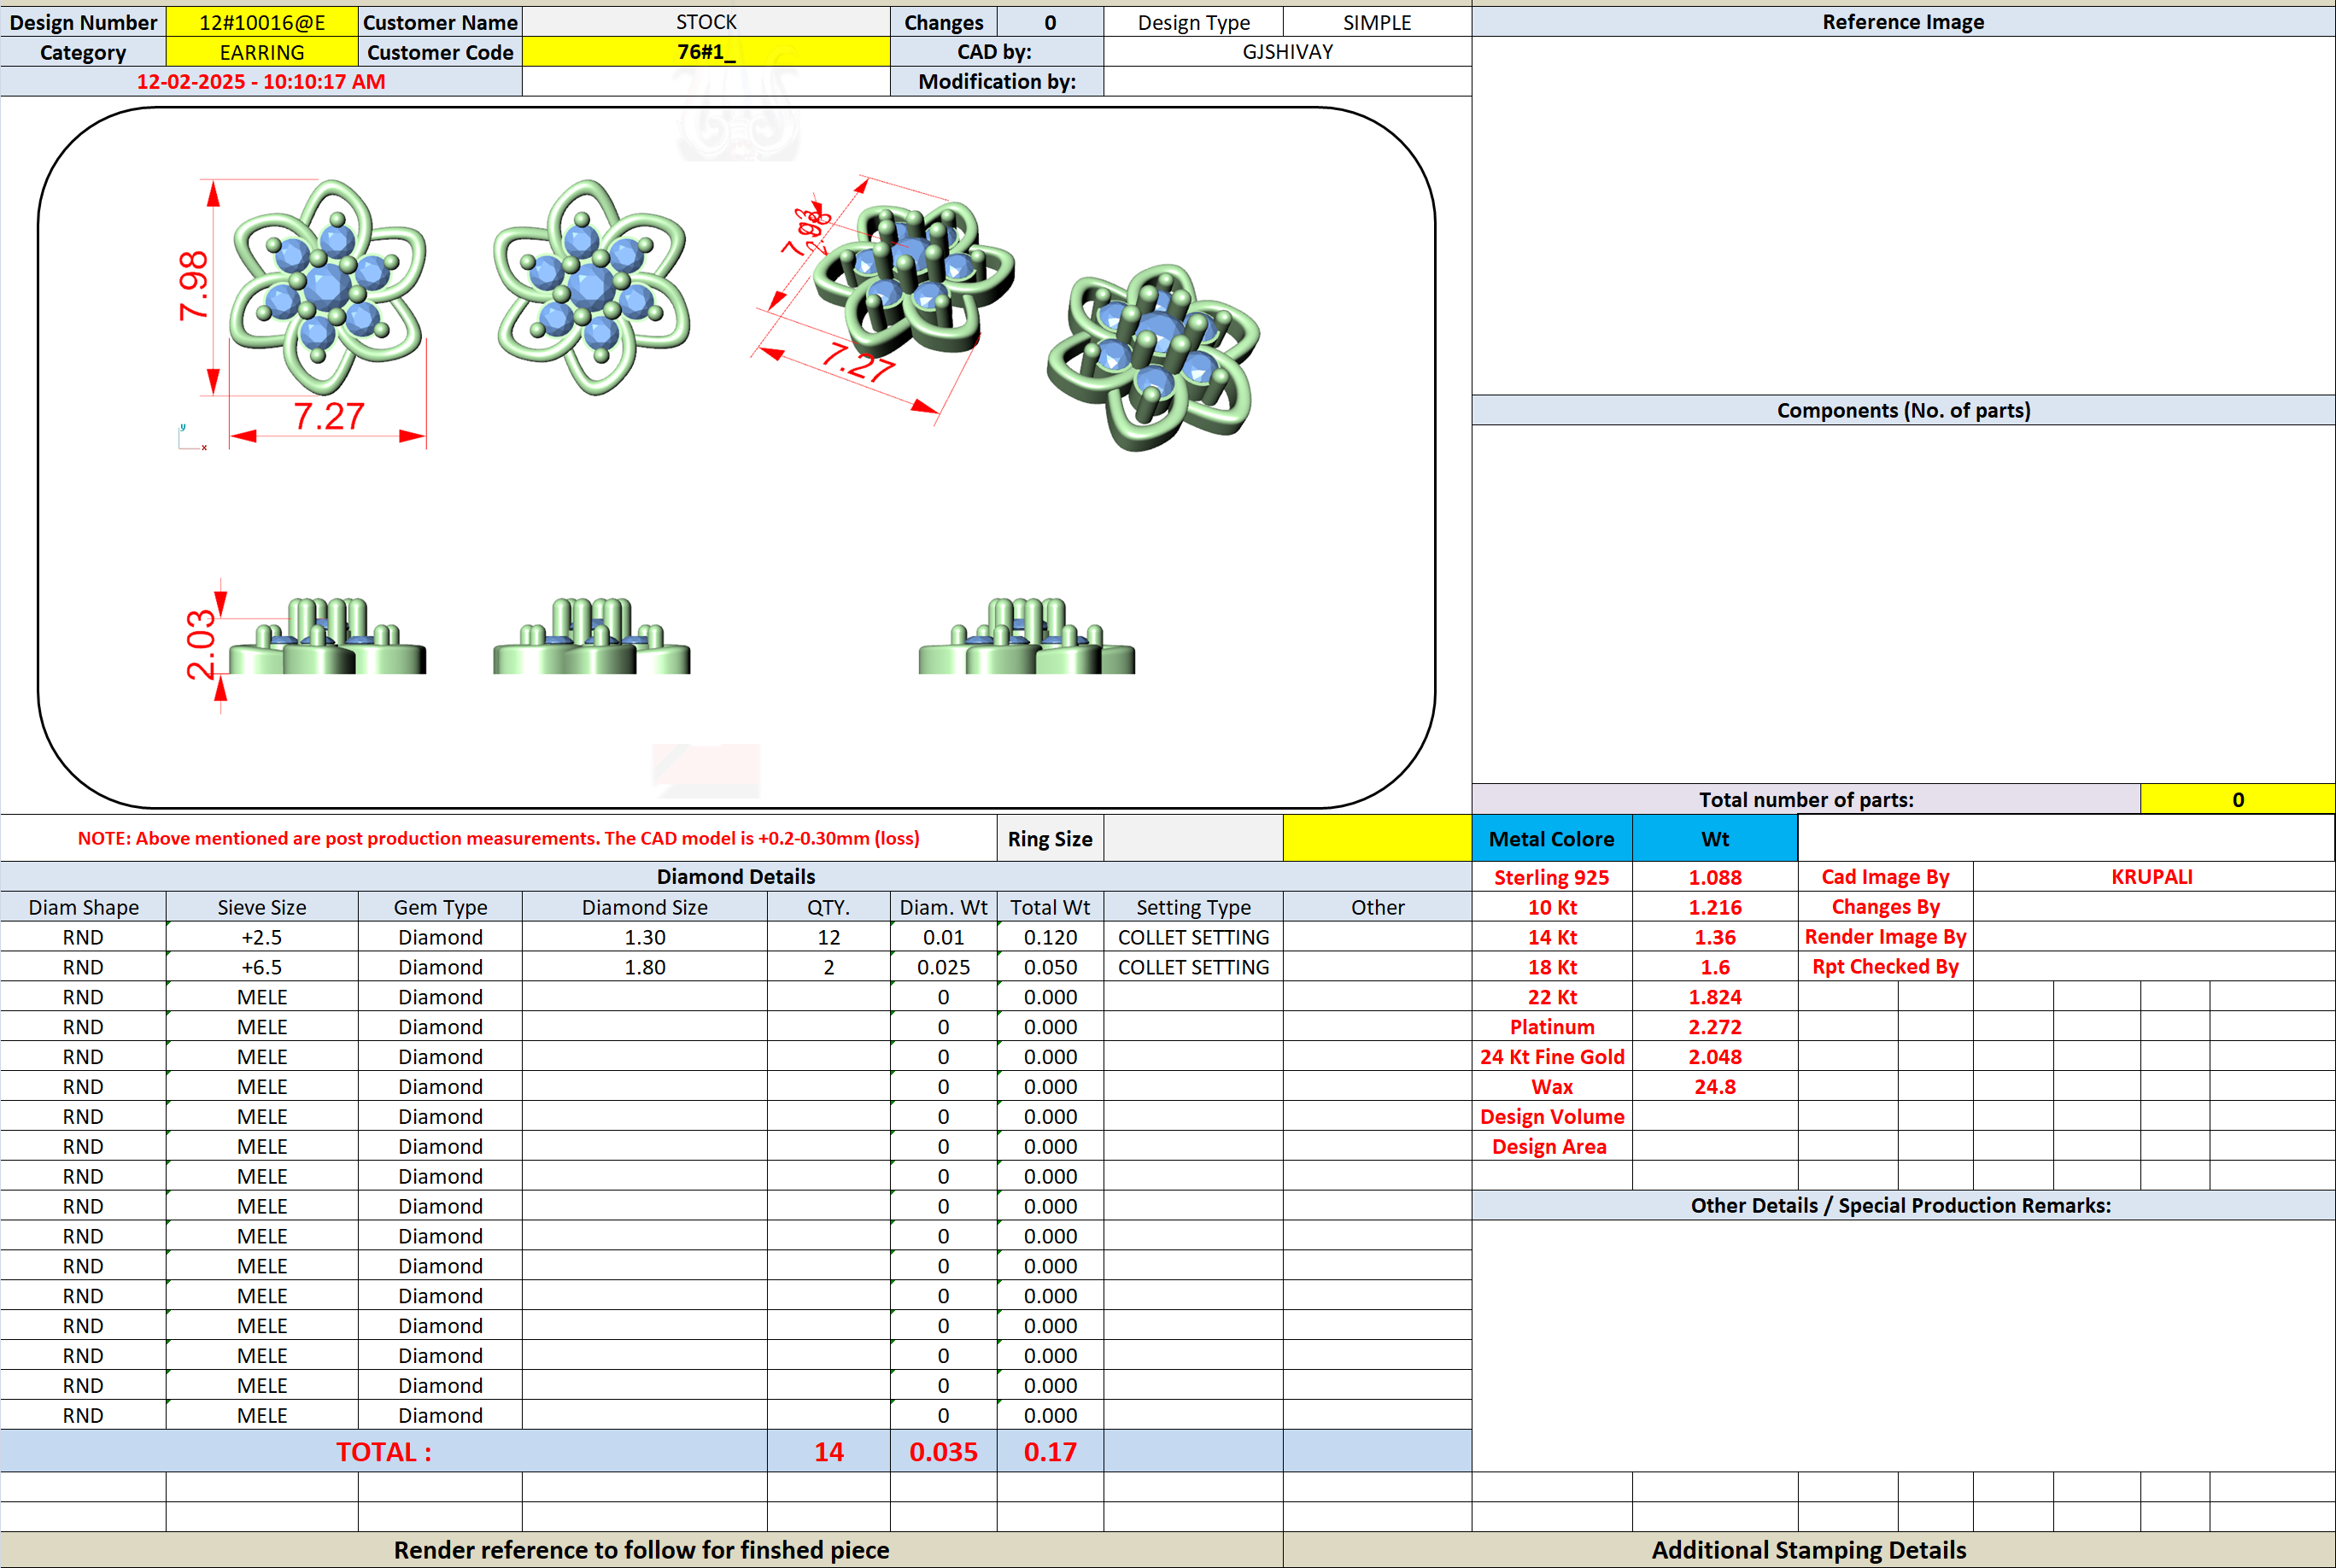The height and width of the screenshot is (1568, 2336).
Task: Click the yellow Total number of parts value
Action: click(2237, 799)
